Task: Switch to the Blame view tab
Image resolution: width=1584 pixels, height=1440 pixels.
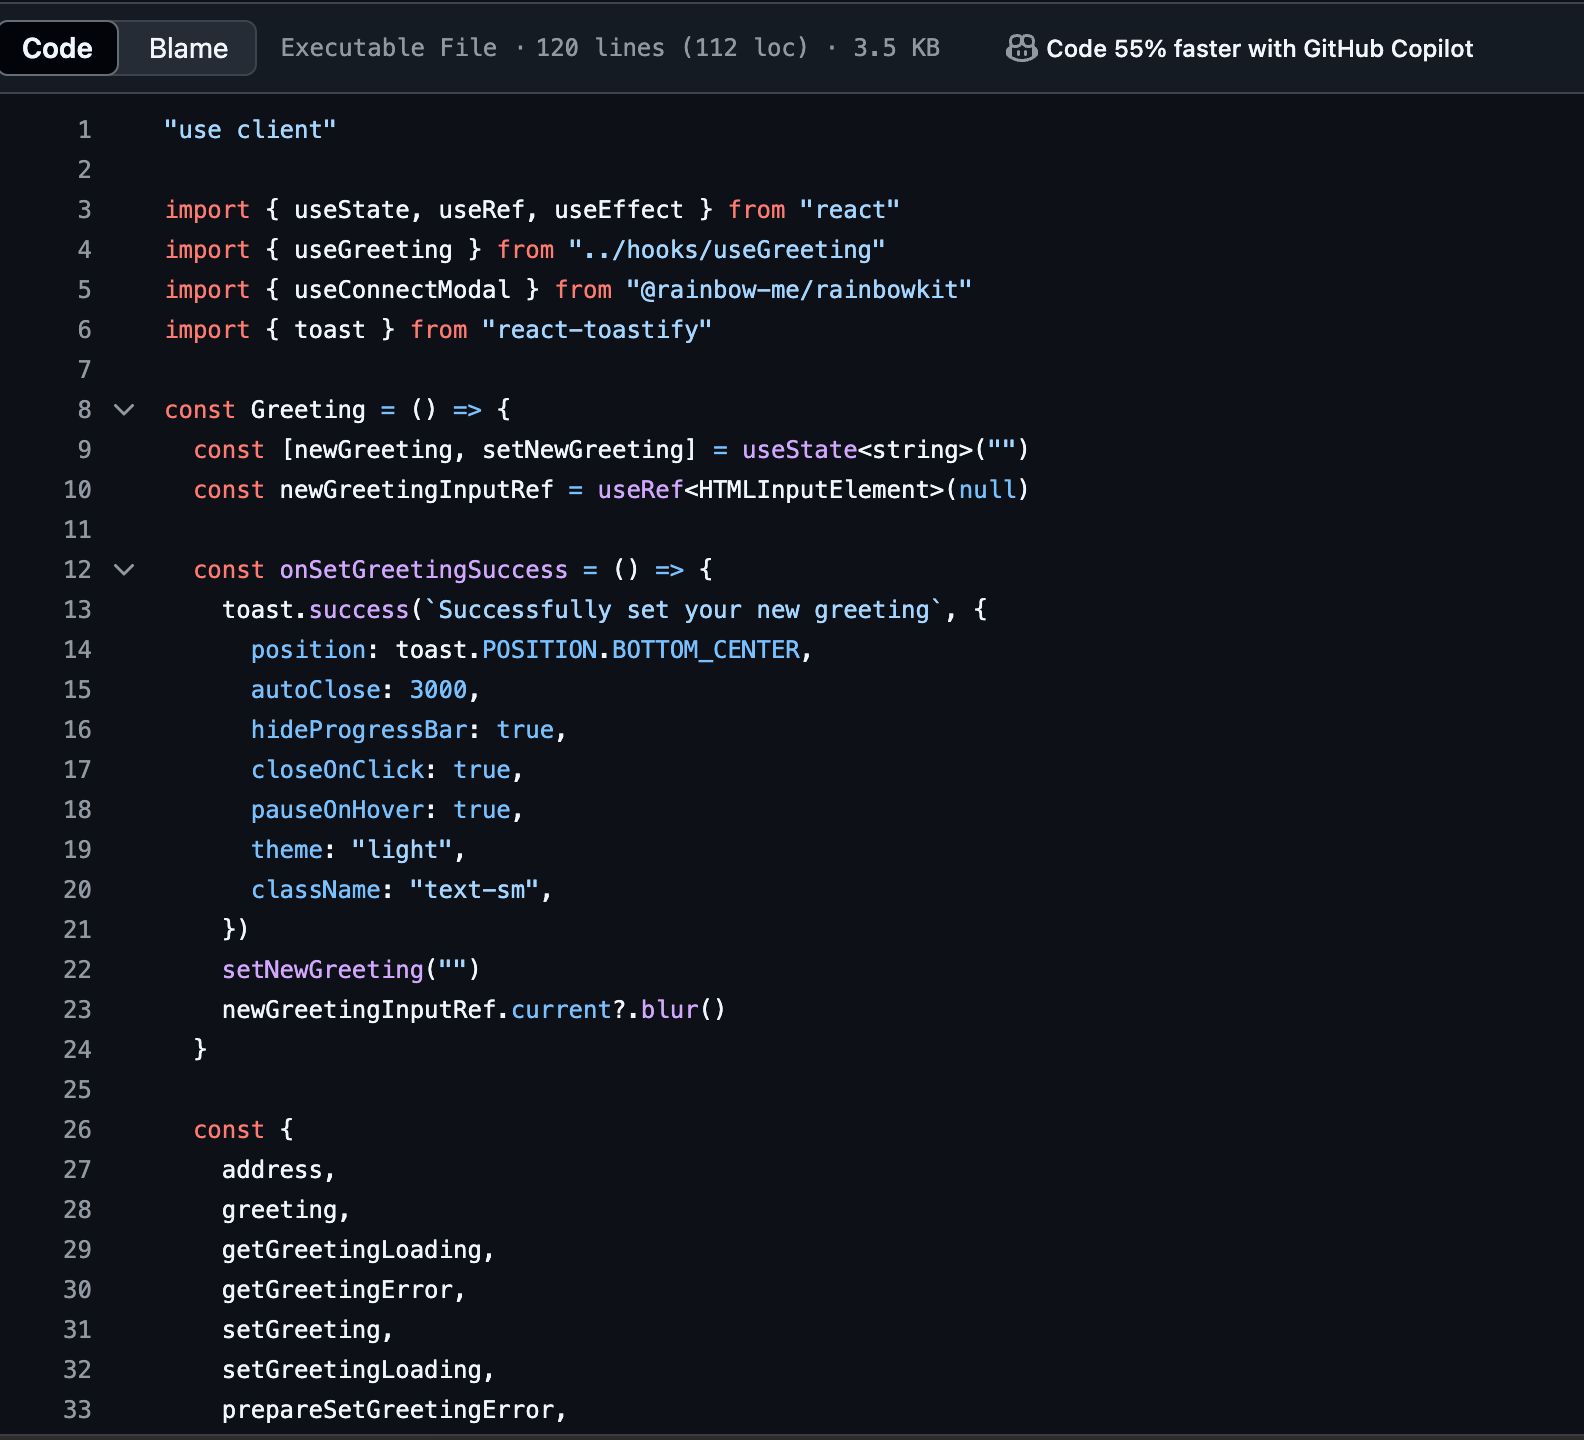Action: [x=188, y=48]
